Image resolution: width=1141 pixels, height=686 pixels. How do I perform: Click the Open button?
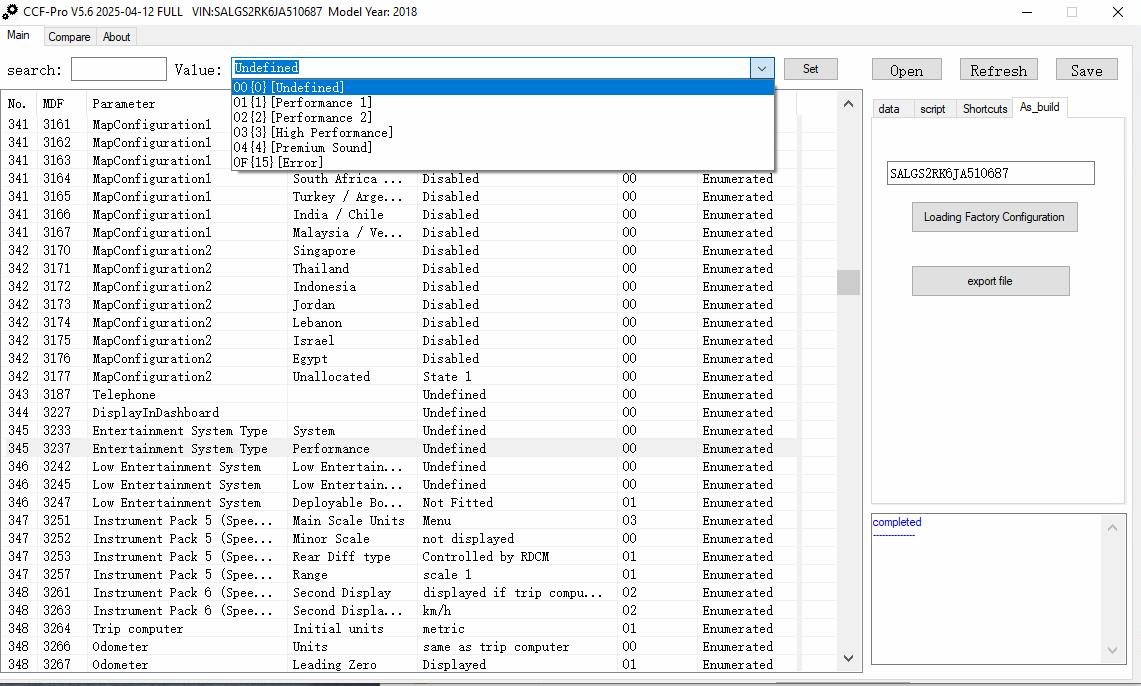pos(907,70)
